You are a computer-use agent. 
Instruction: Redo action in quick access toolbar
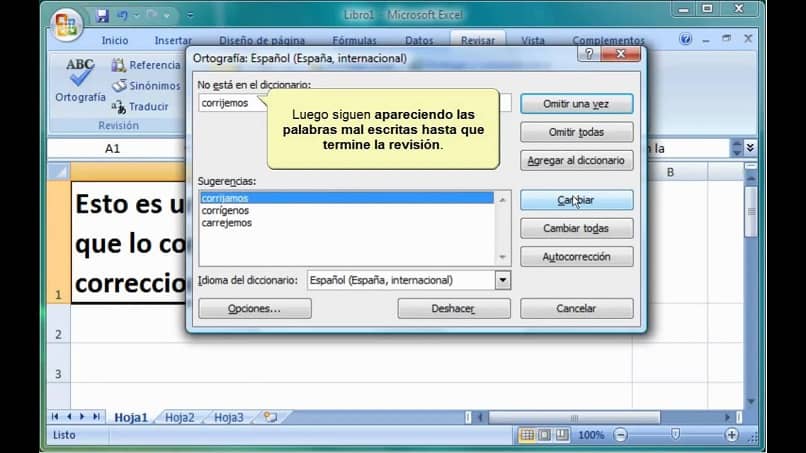[152, 15]
